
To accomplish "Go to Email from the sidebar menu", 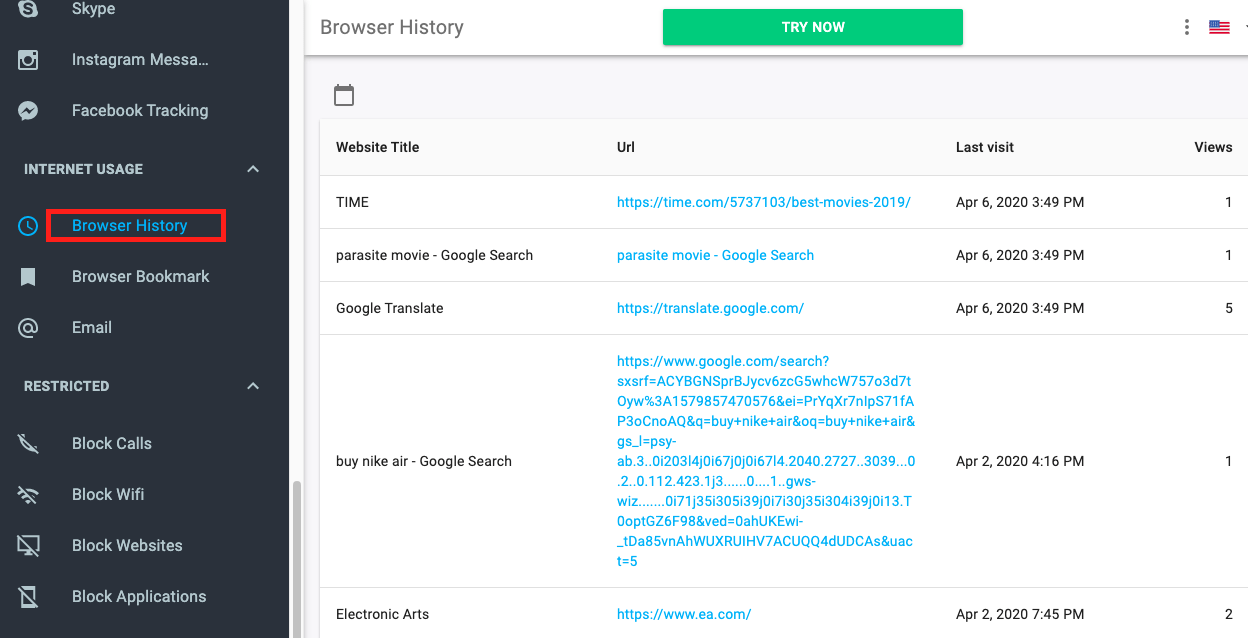I will click(x=91, y=327).
